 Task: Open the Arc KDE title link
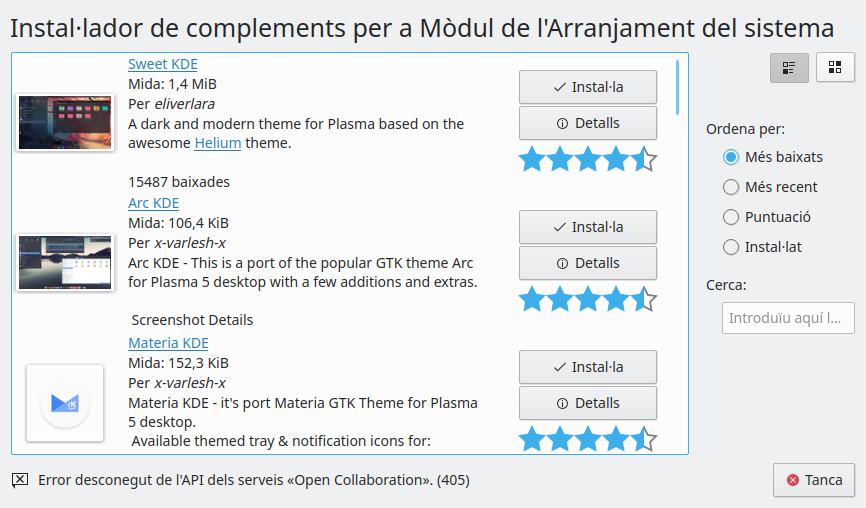153,203
